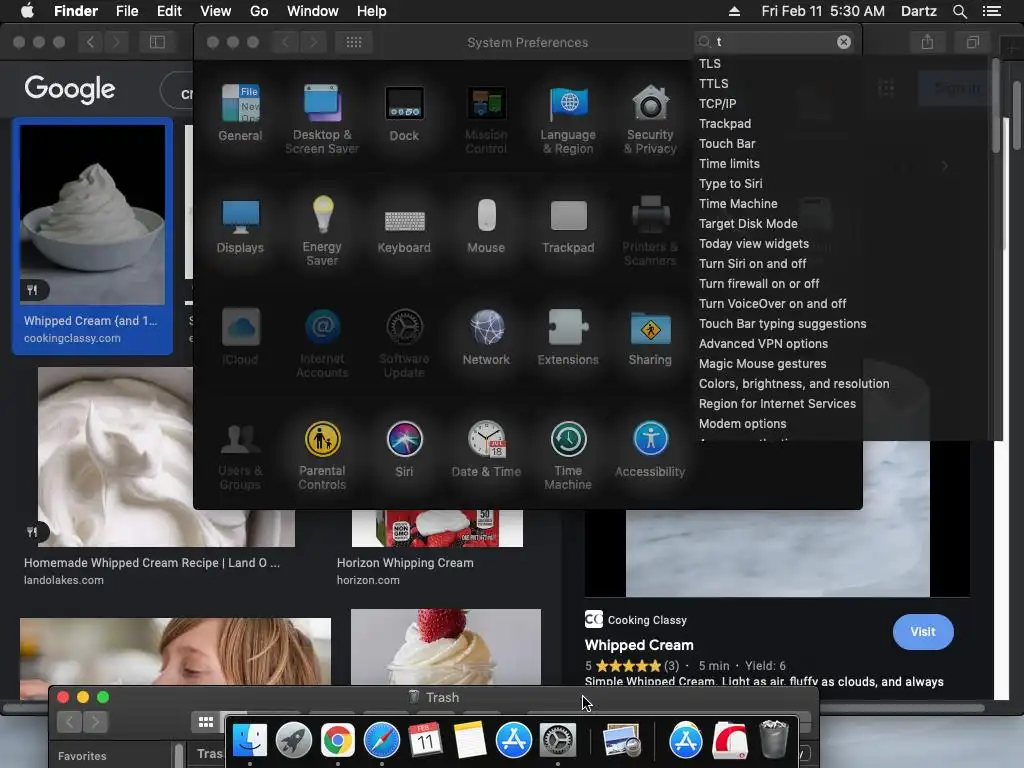
Task: Open the Displays preference pane
Action: click(240, 225)
